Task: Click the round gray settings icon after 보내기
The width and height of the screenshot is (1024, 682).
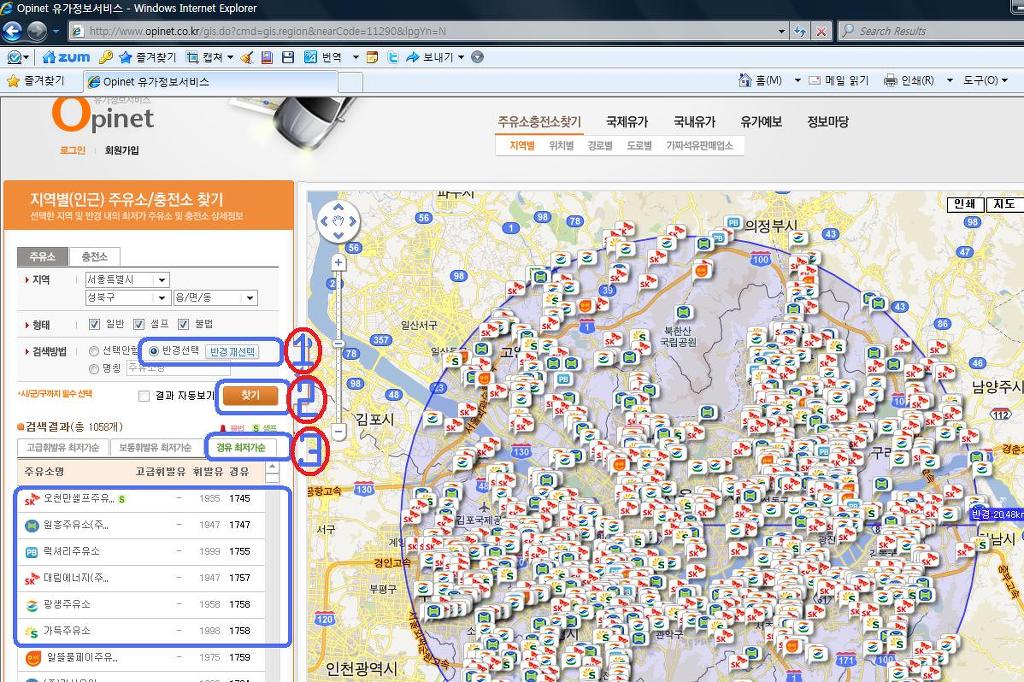Action: pyautogui.click(x=477, y=57)
